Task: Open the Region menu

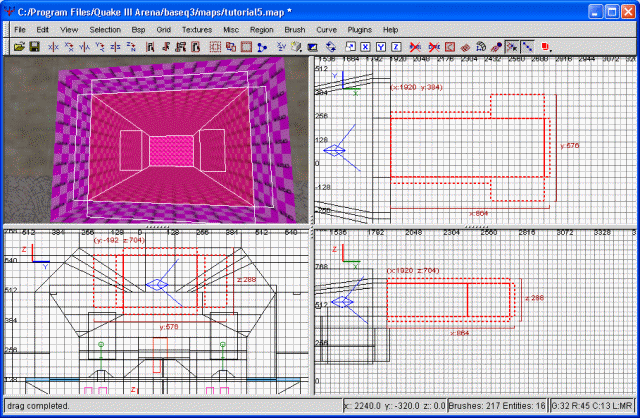Action: coord(262,30)
